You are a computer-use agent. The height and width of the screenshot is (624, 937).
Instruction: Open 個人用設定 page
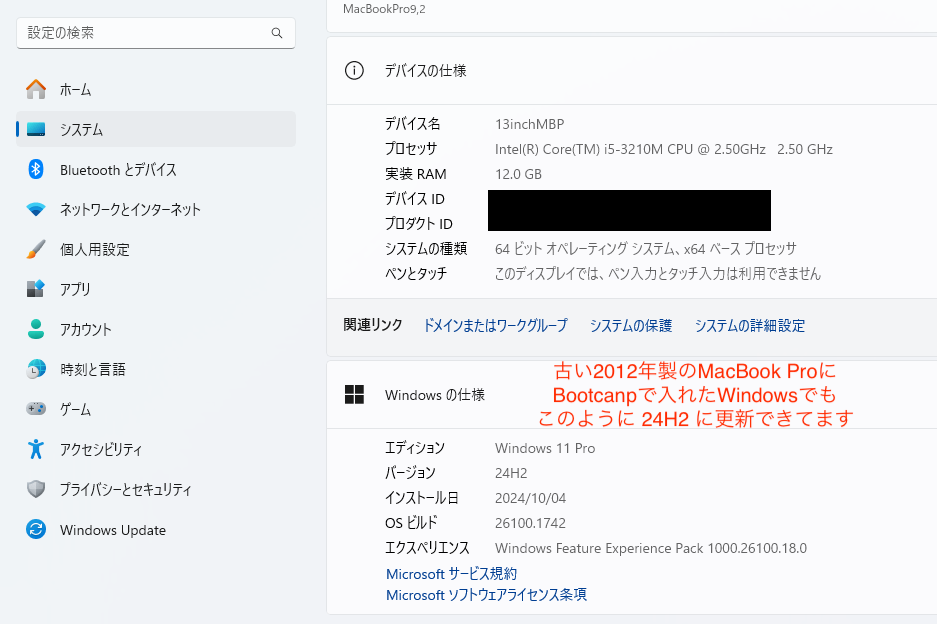point(156,249)
